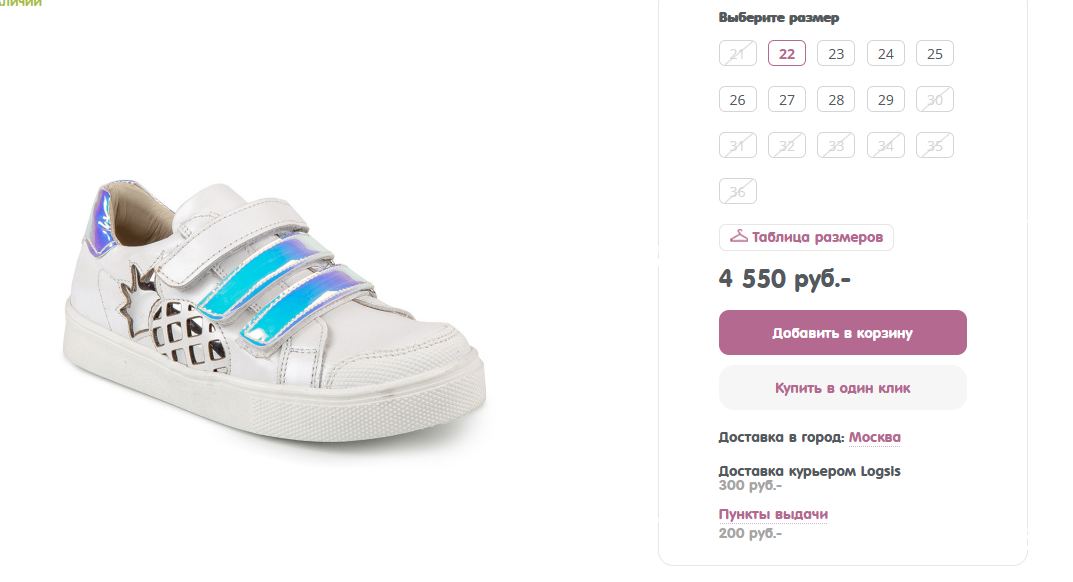The width and height of the screenshot is (1073, 582).
Task: Open Пункты выдачи link
Action: (x=773, y=514)
